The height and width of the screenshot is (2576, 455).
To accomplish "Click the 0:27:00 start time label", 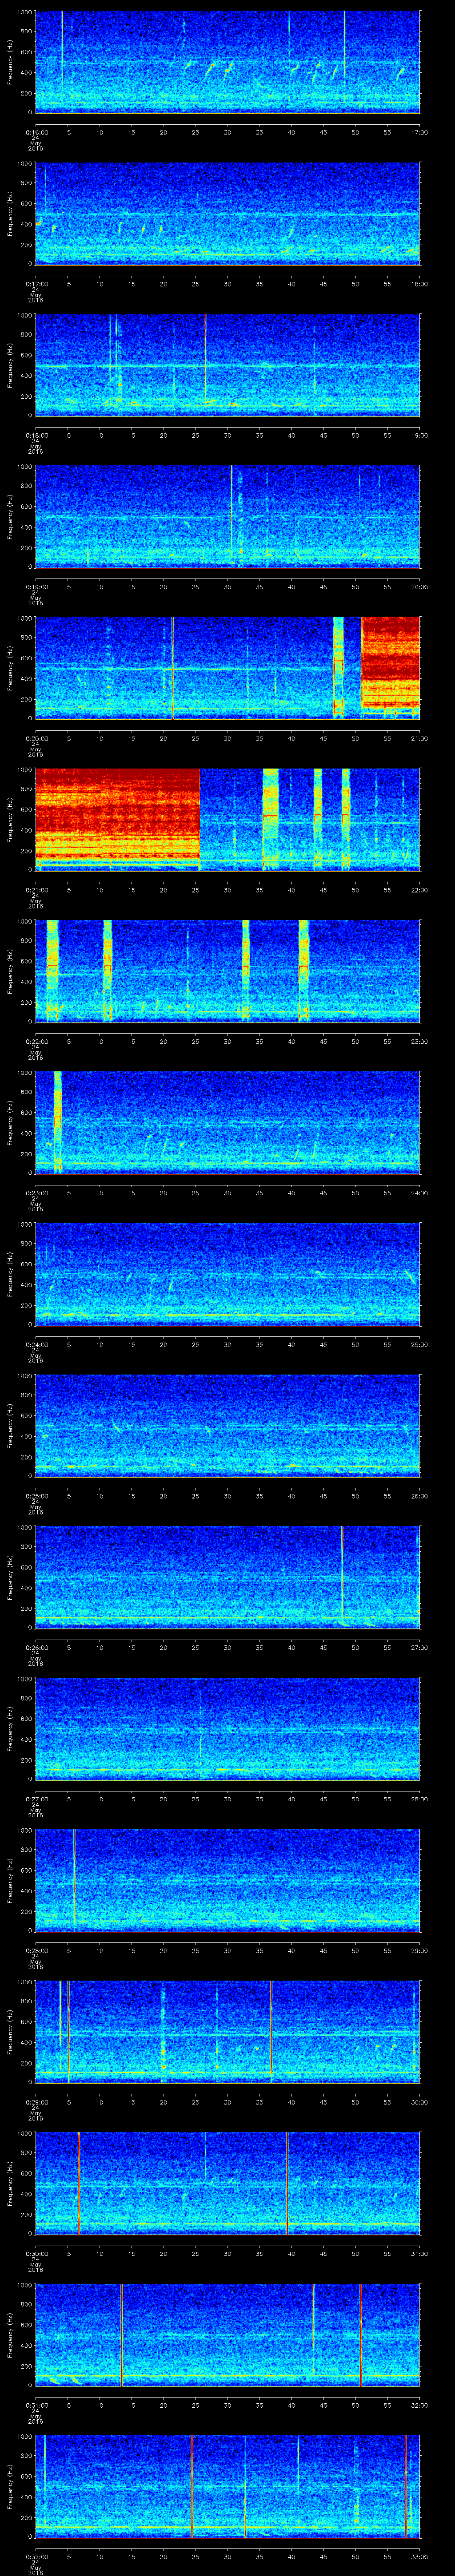I will point(36,1799).
